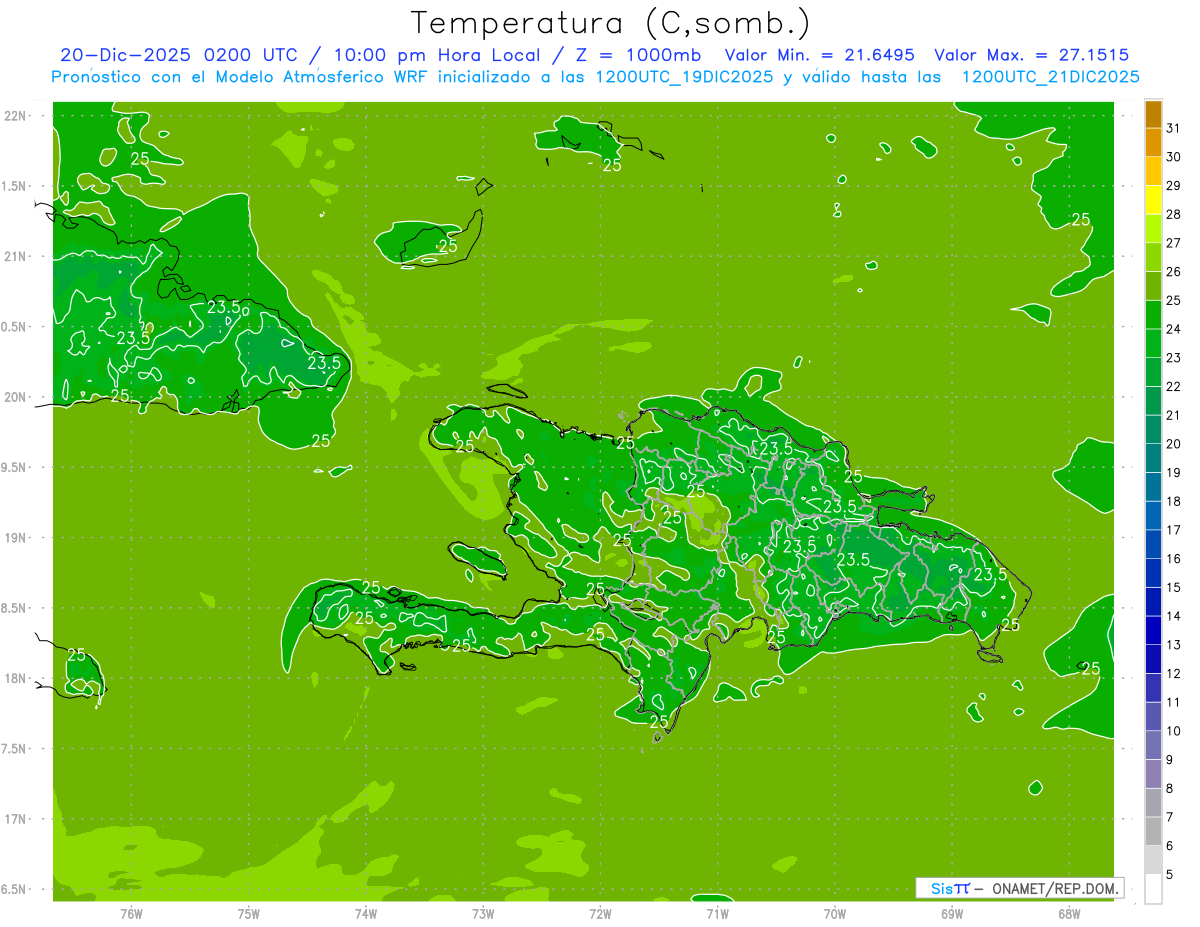The height and width of the screenshot is (927, 1200).
Task: Click the white swatch below 5
Action: [1153, 889]
